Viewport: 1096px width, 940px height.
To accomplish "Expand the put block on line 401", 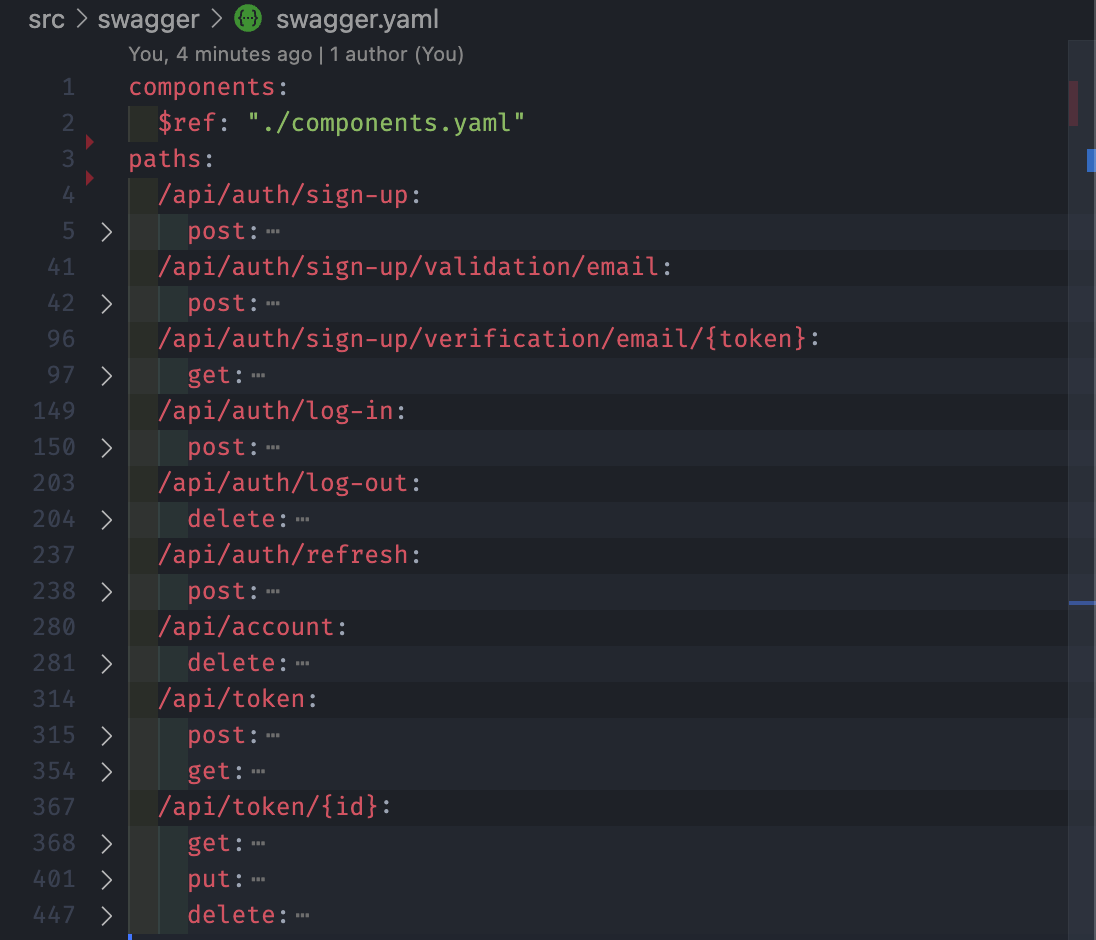I will click(x=106, y=880).
